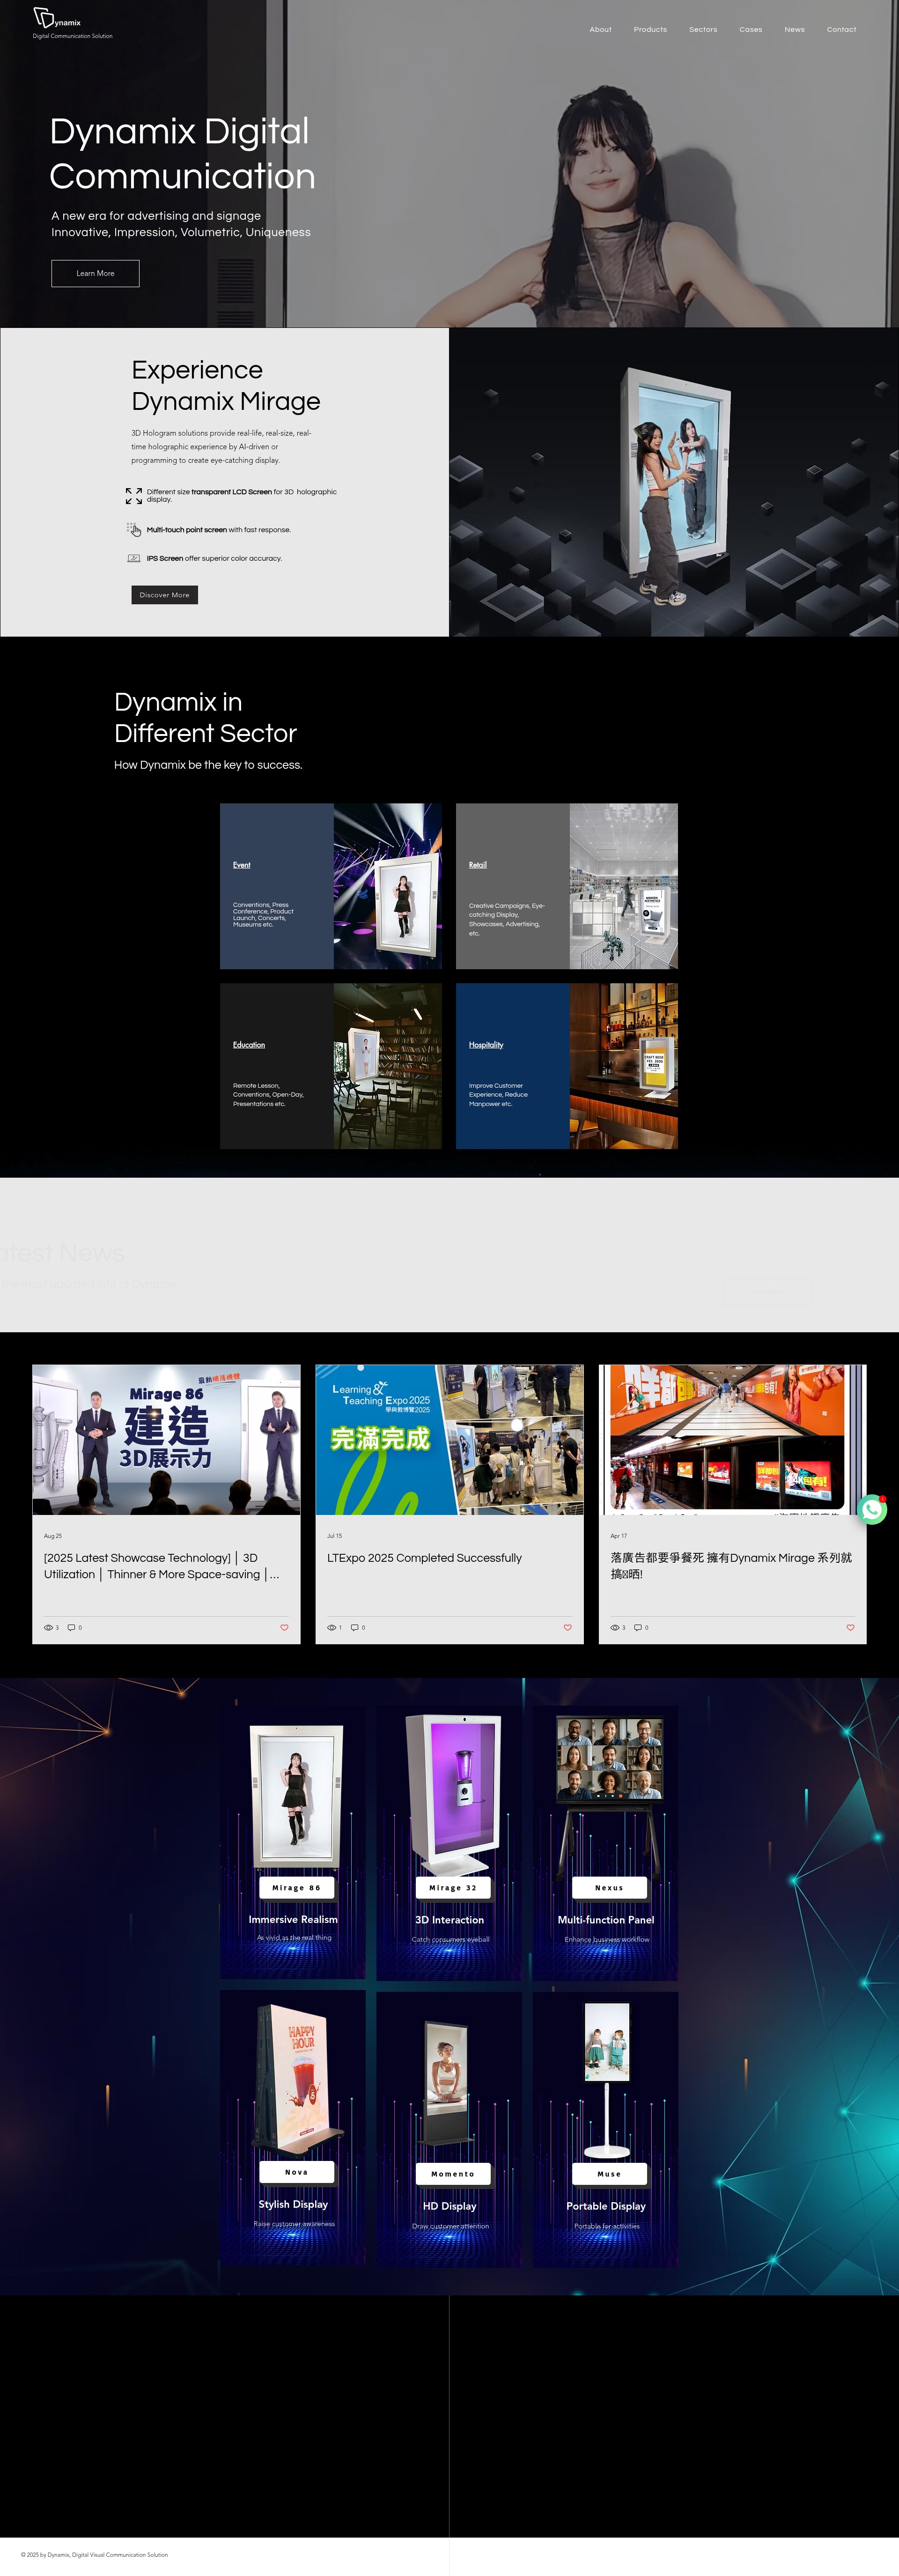This screenshot has height=2576, width=899.
Task: Open the Products menu item
Action: (x=650, y=29)
